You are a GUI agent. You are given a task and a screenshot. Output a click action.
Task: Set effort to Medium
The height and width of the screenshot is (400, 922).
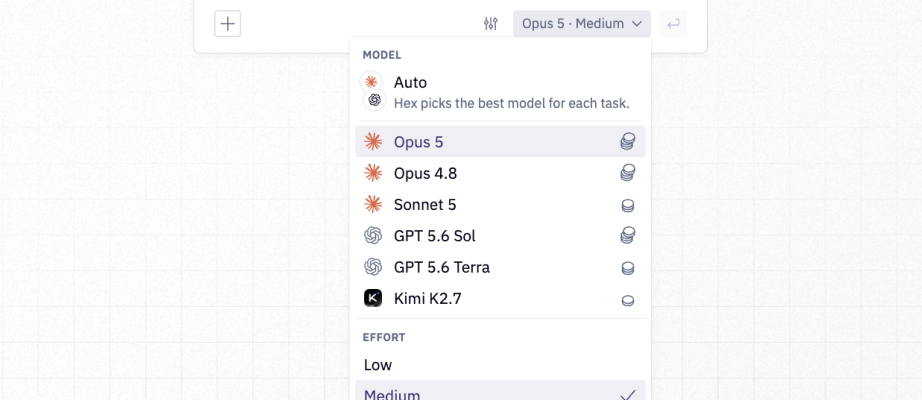coord(500,390)
